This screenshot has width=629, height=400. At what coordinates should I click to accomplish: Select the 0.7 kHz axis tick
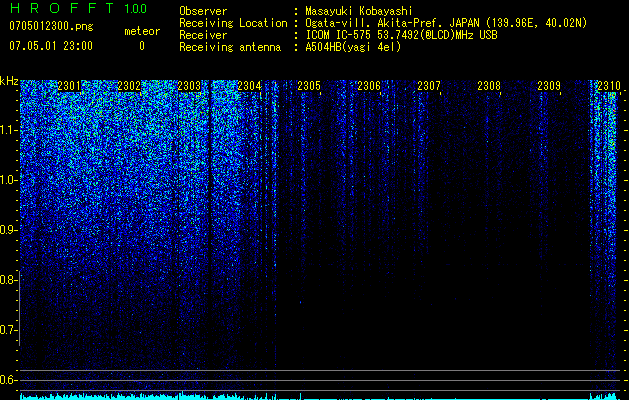click(x=8, y=330)
